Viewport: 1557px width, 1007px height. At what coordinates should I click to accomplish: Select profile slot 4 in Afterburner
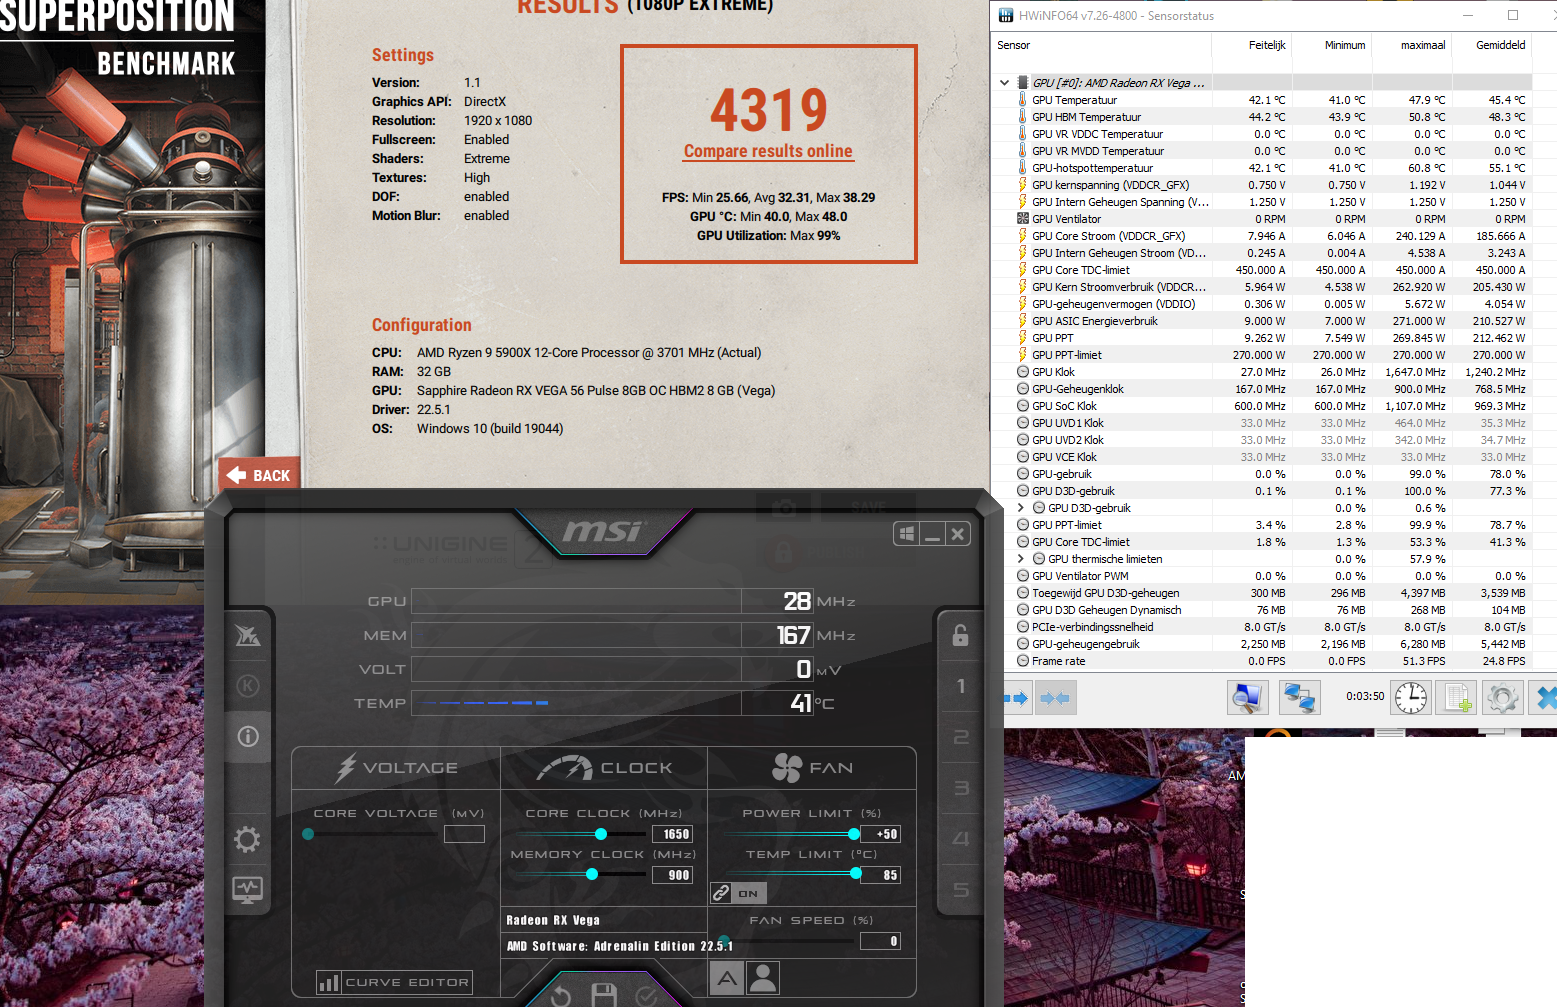(x=961, y=839)
